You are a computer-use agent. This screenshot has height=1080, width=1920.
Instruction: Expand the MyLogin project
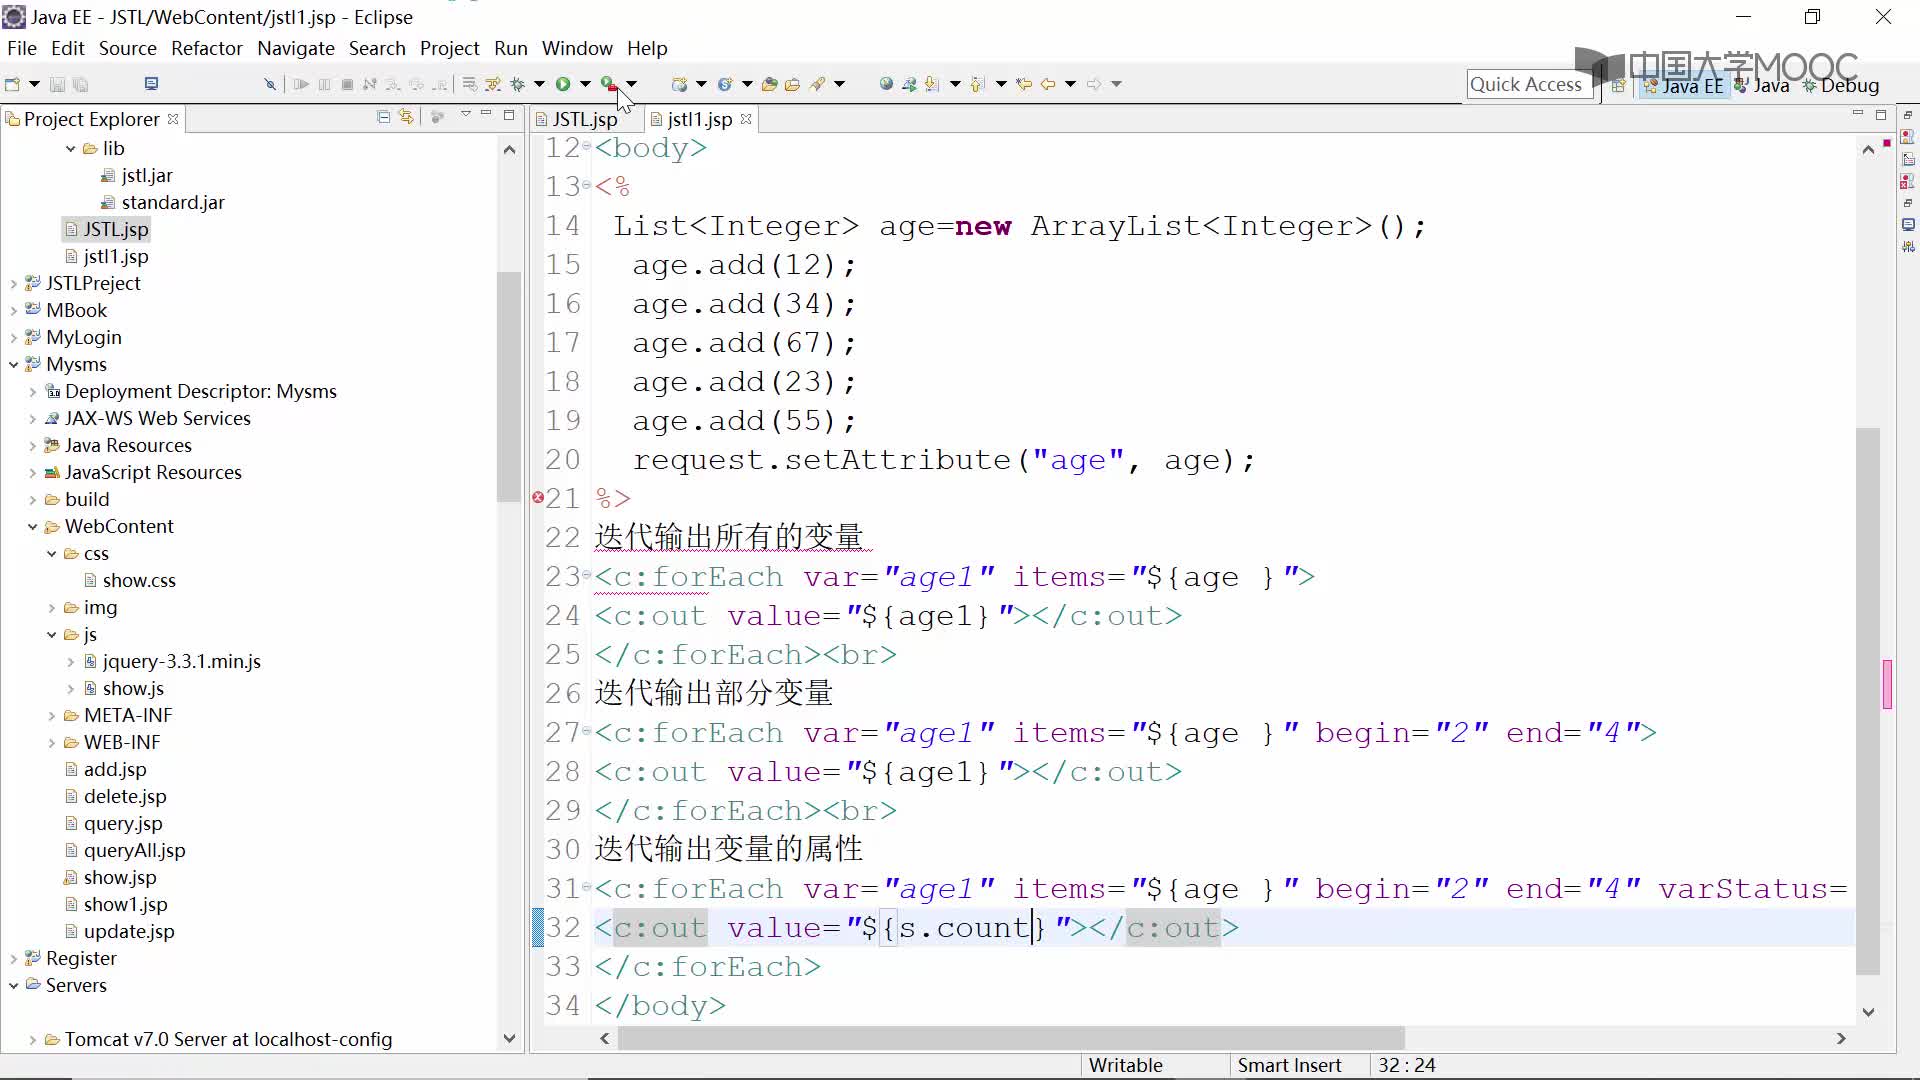(13, 338)
